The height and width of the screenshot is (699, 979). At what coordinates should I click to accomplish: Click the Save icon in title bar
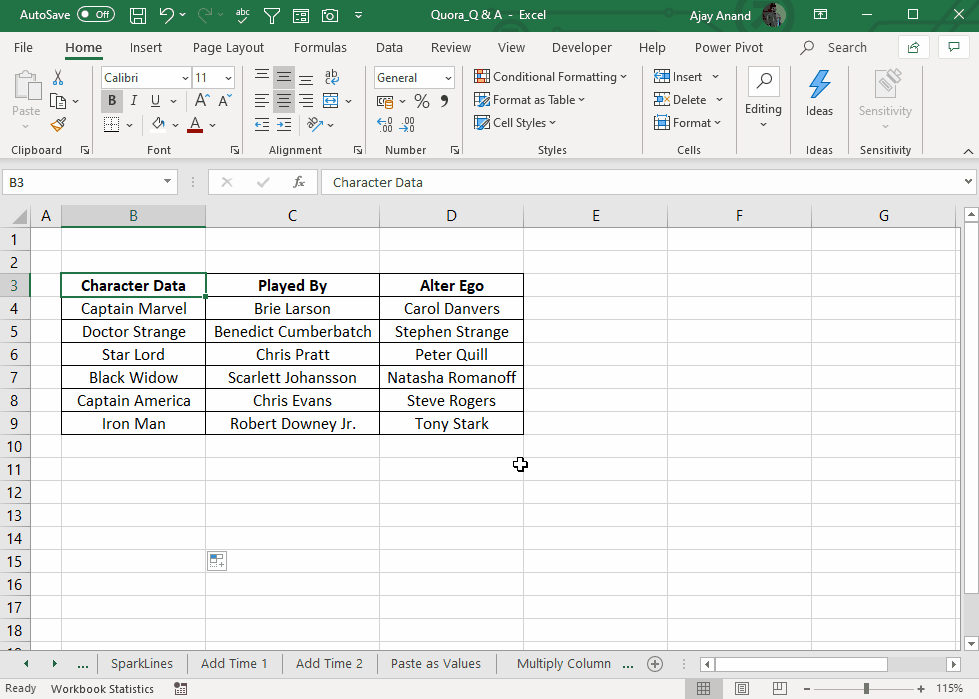point(137,16)
